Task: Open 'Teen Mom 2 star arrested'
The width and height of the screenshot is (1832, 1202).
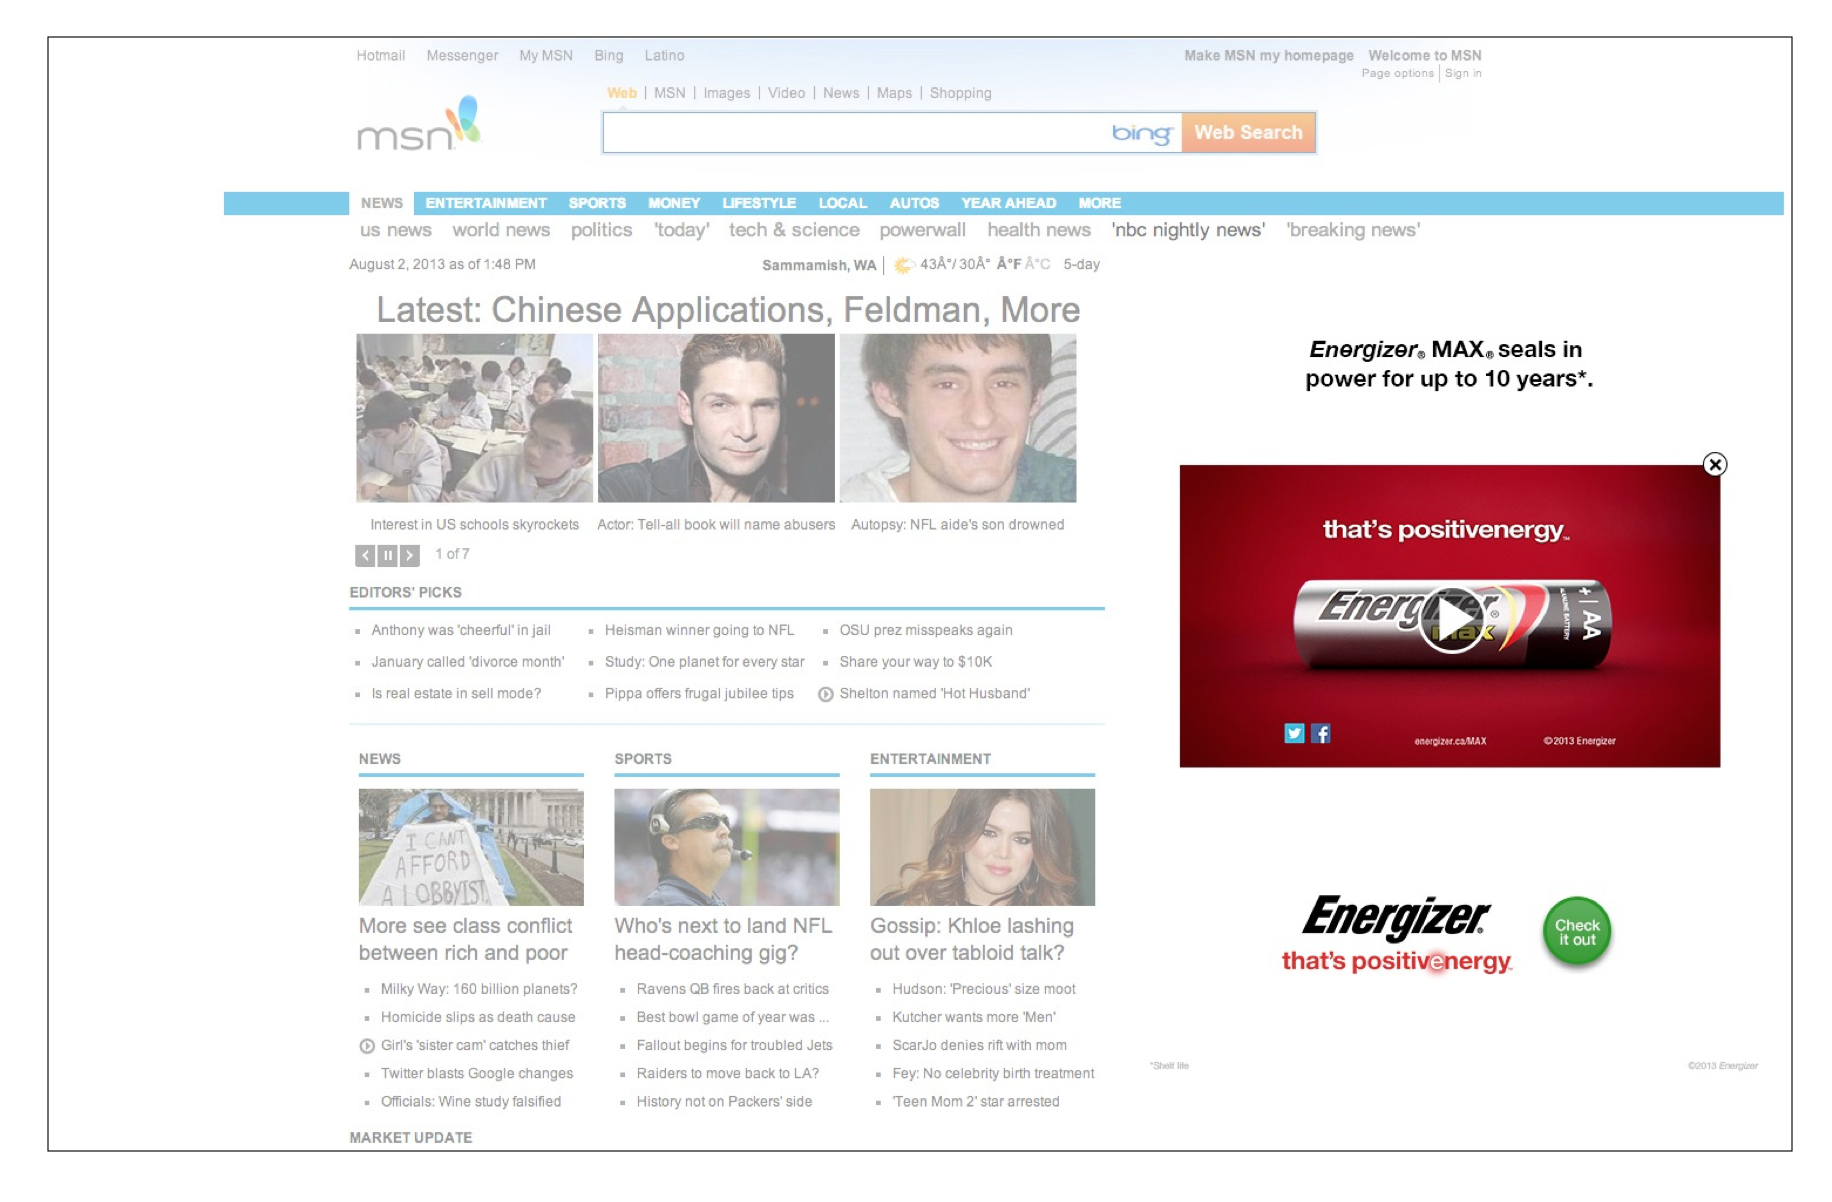Action: pyautogui.click(x=976, y=1102)
